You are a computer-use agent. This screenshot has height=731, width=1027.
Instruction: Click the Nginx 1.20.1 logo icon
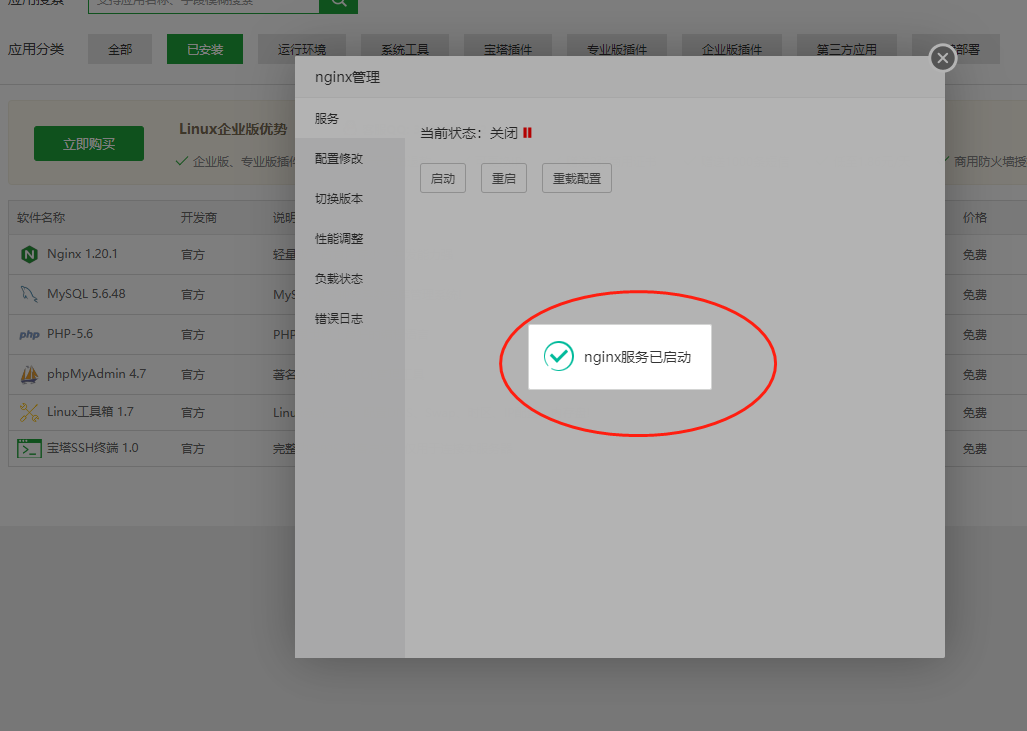click(x=29, y=254)
